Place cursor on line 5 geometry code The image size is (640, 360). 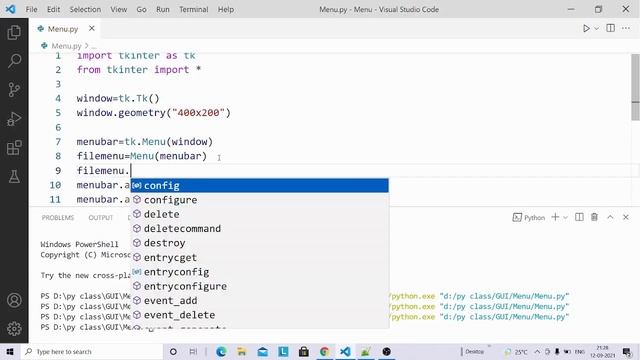(153, 113)
